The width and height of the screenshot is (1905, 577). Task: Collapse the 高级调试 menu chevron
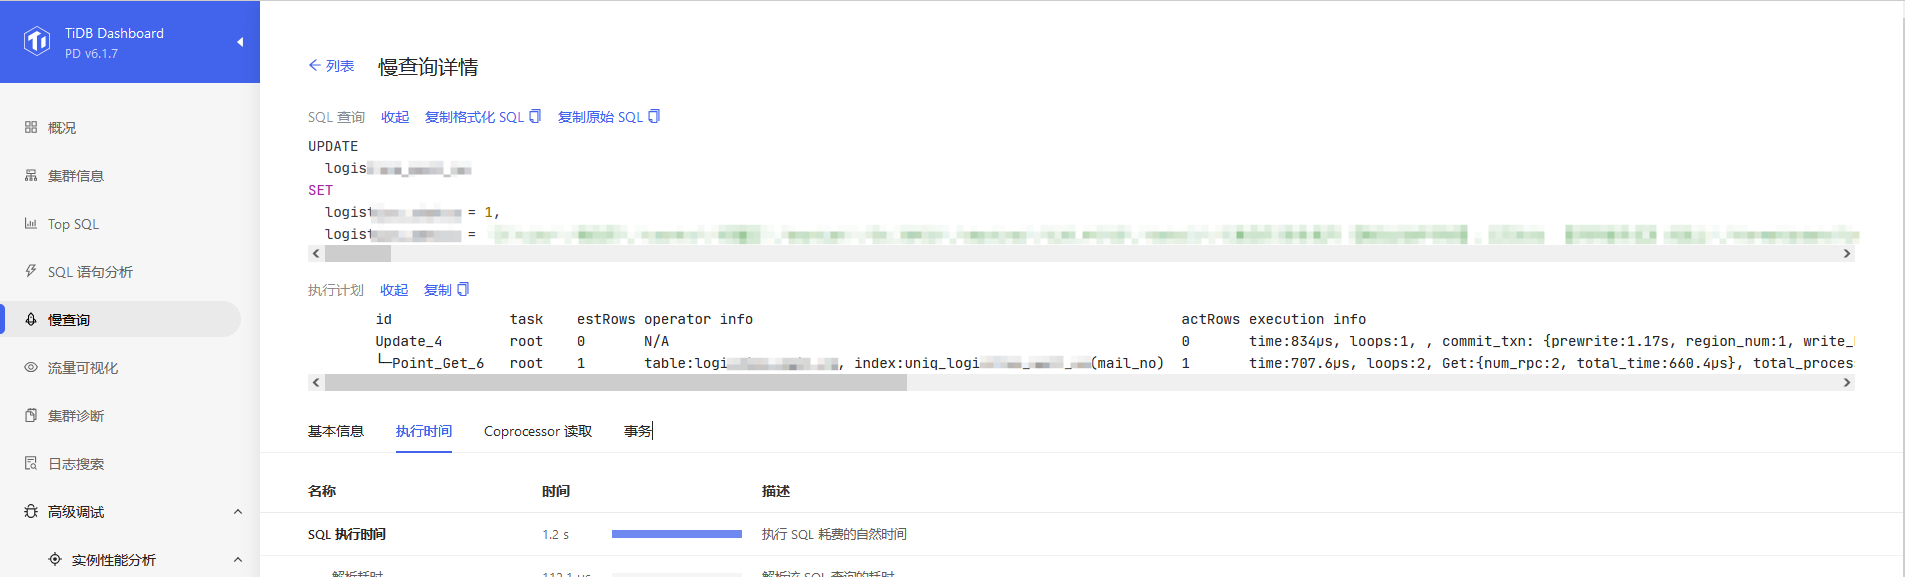(x=238, y=512)
